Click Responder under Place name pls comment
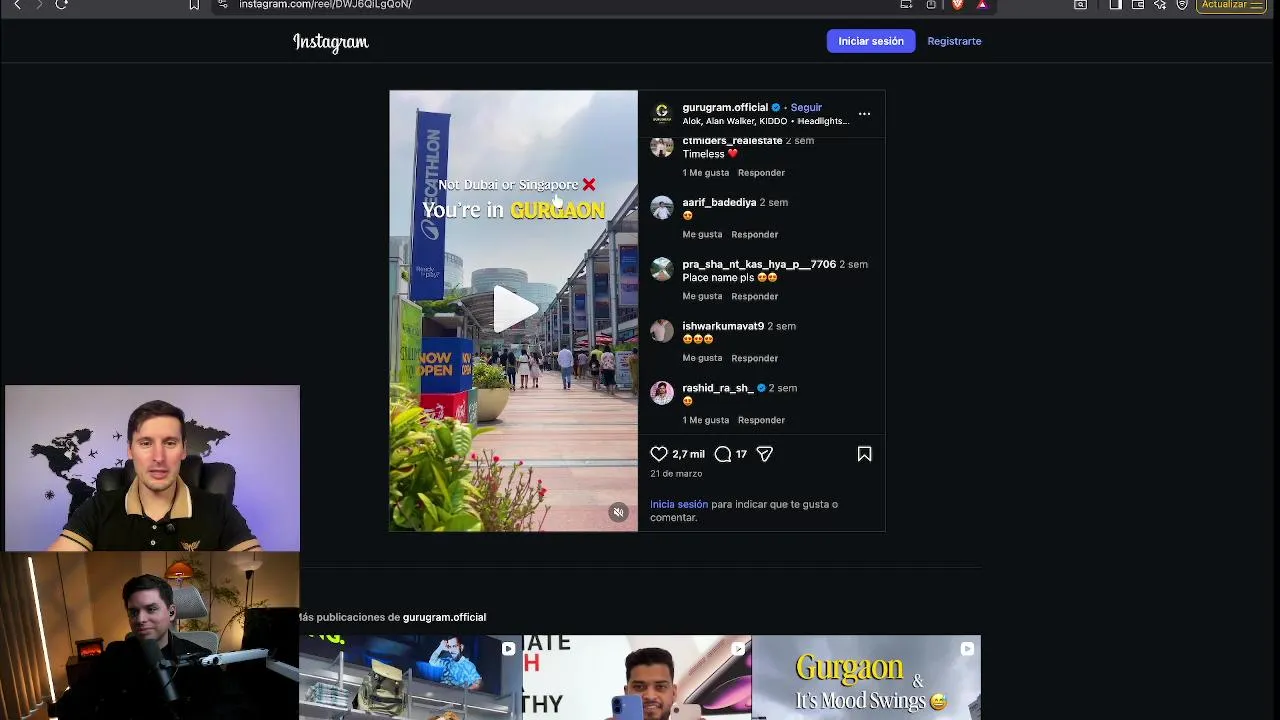 coord(754,297)
